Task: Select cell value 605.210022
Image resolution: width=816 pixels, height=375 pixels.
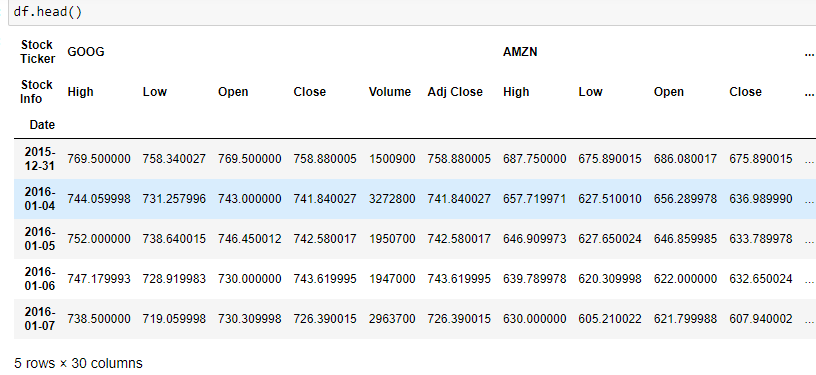Action: coord(610,319)
